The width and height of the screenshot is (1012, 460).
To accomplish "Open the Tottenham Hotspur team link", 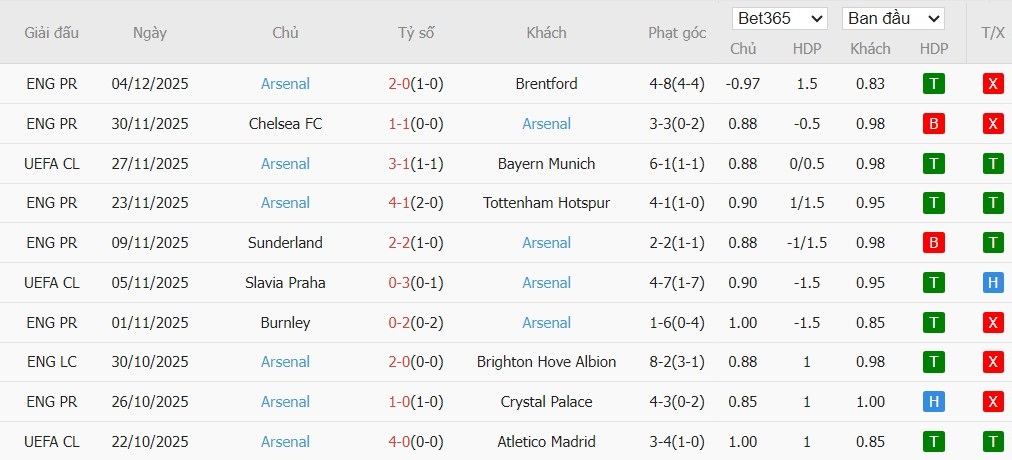I will (x=546, y=203).
